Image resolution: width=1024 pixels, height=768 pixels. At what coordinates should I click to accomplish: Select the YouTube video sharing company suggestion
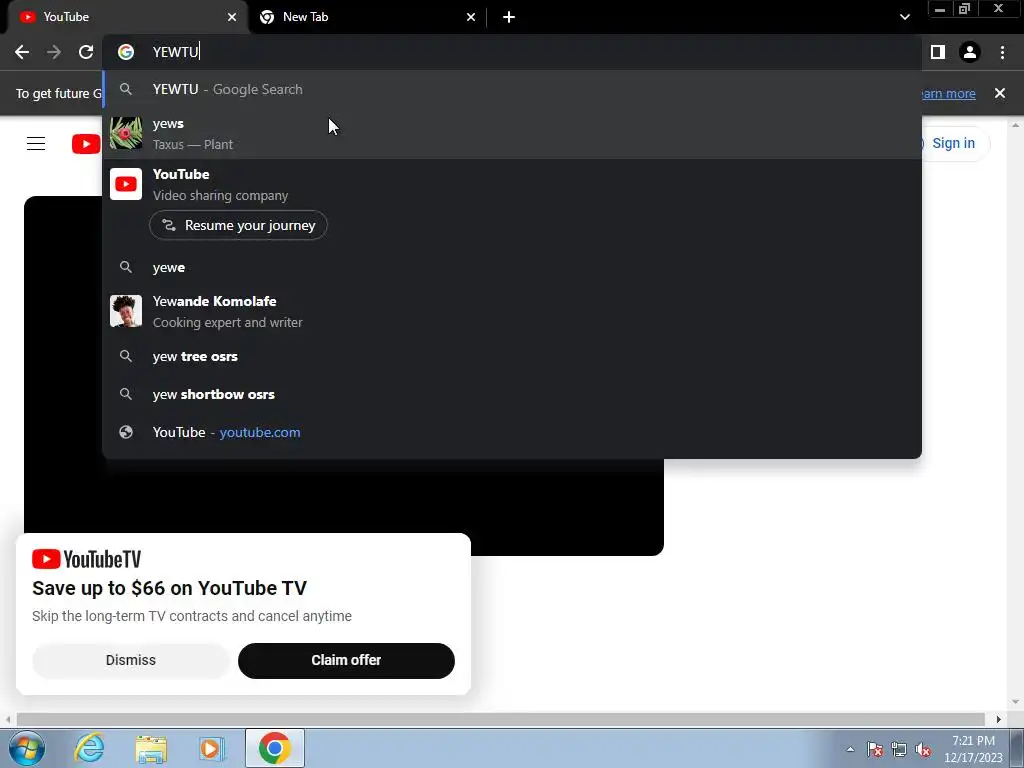tap(512, 185)
